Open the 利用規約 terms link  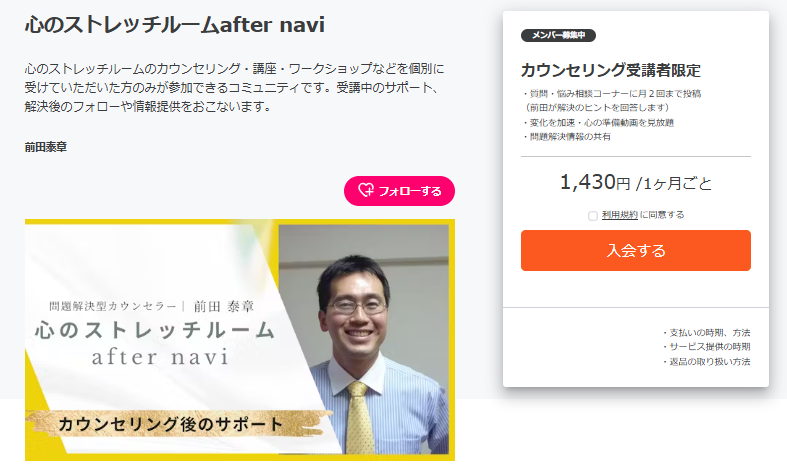[620, 215]
